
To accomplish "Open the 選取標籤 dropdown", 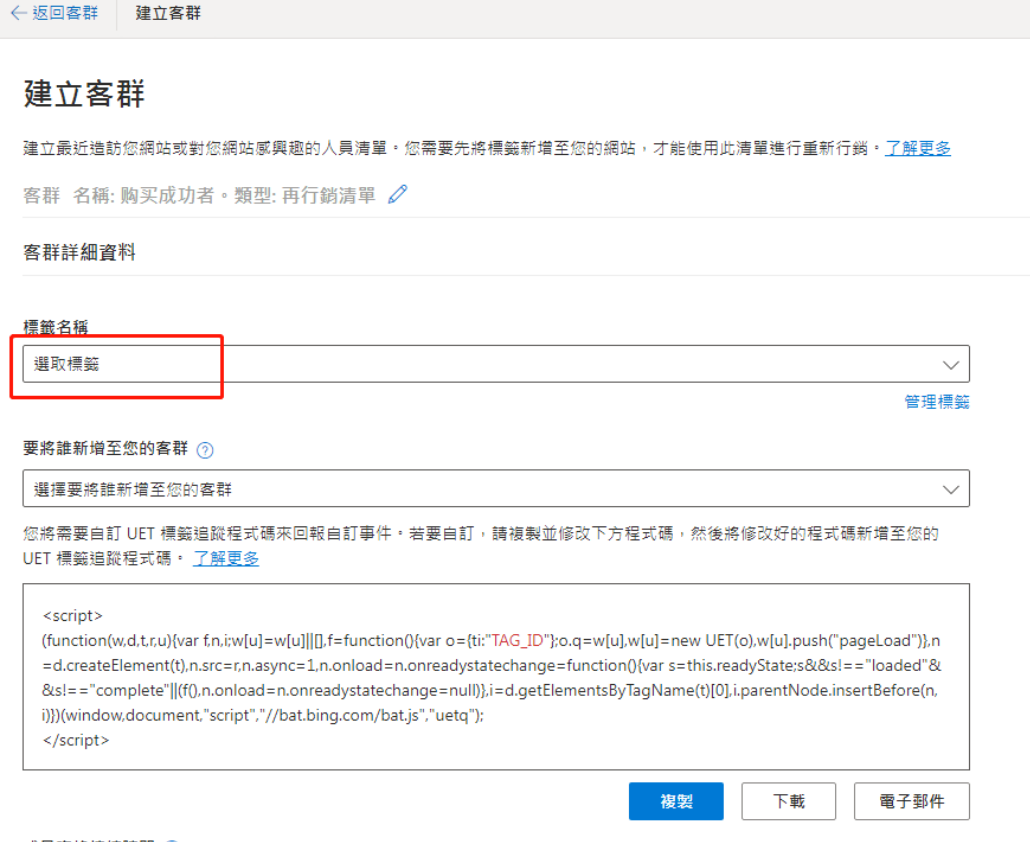I will tap(496, 364).
